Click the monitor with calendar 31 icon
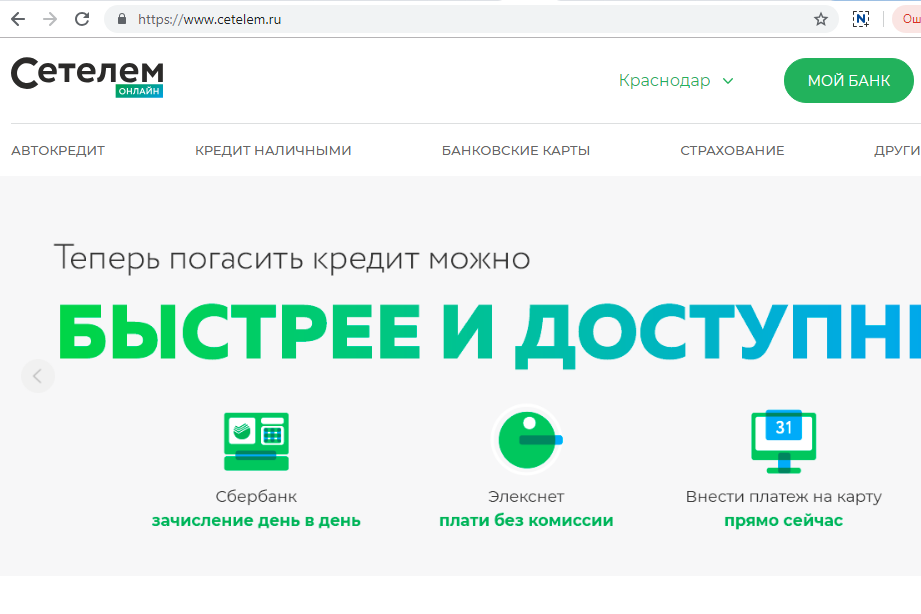 click(x=784, y=441)
